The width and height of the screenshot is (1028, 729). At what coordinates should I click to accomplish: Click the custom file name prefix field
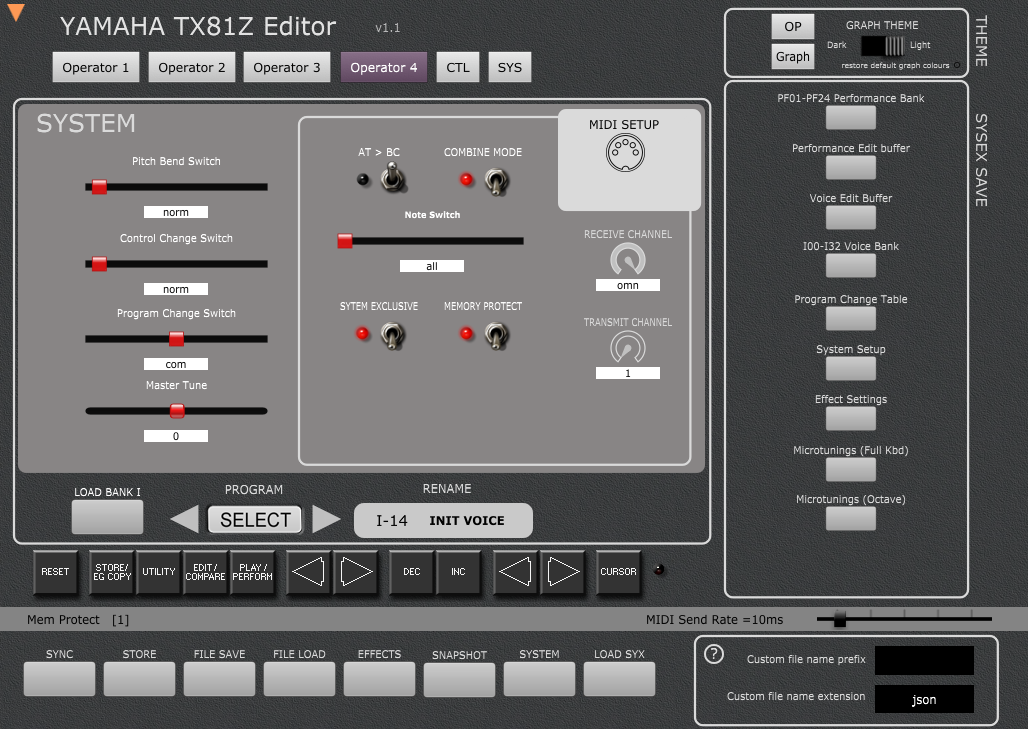pyautogui.click(x=923, y=660)
